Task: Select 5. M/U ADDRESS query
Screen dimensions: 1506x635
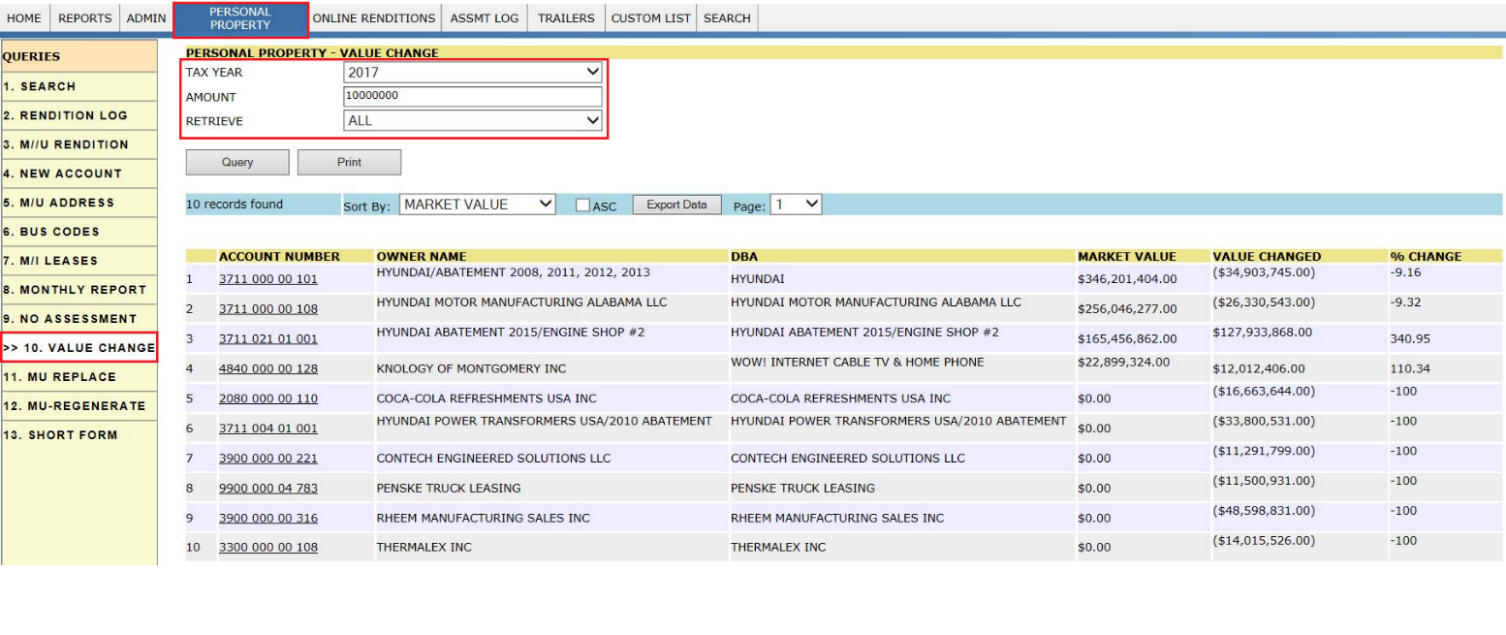Action: pos(79,203)
